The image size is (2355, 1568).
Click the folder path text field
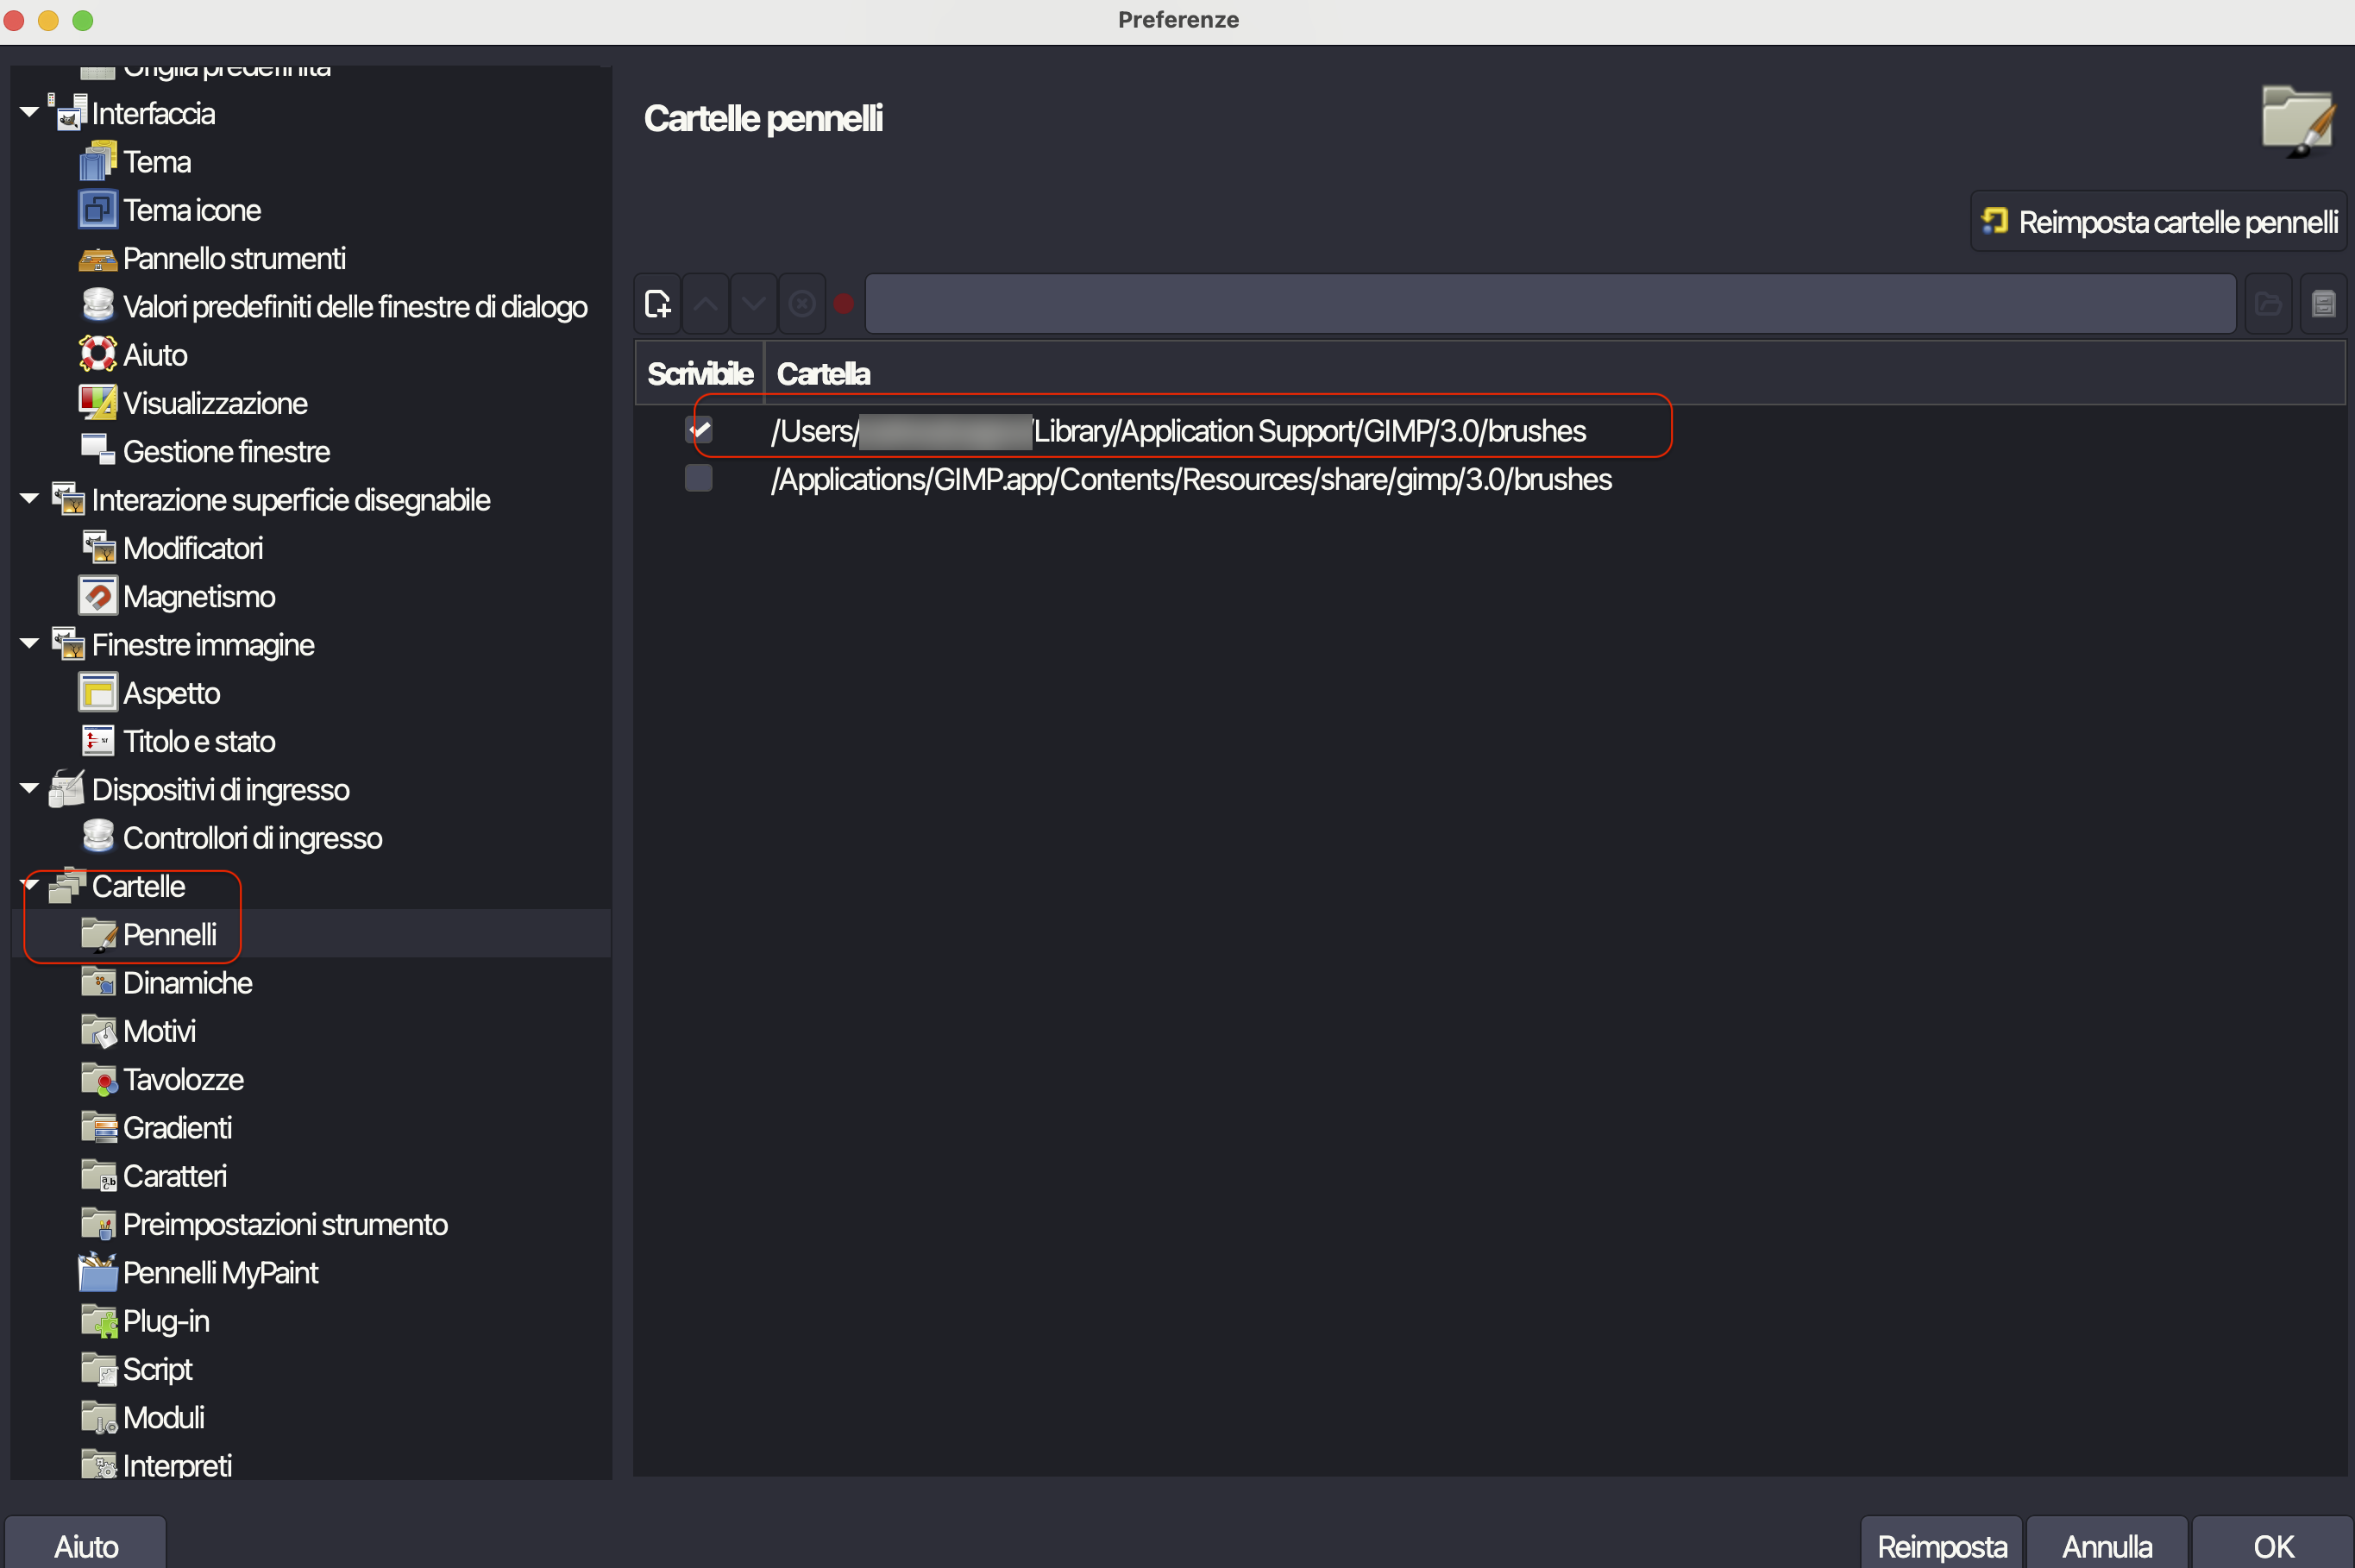click(x=1549, y=304)
